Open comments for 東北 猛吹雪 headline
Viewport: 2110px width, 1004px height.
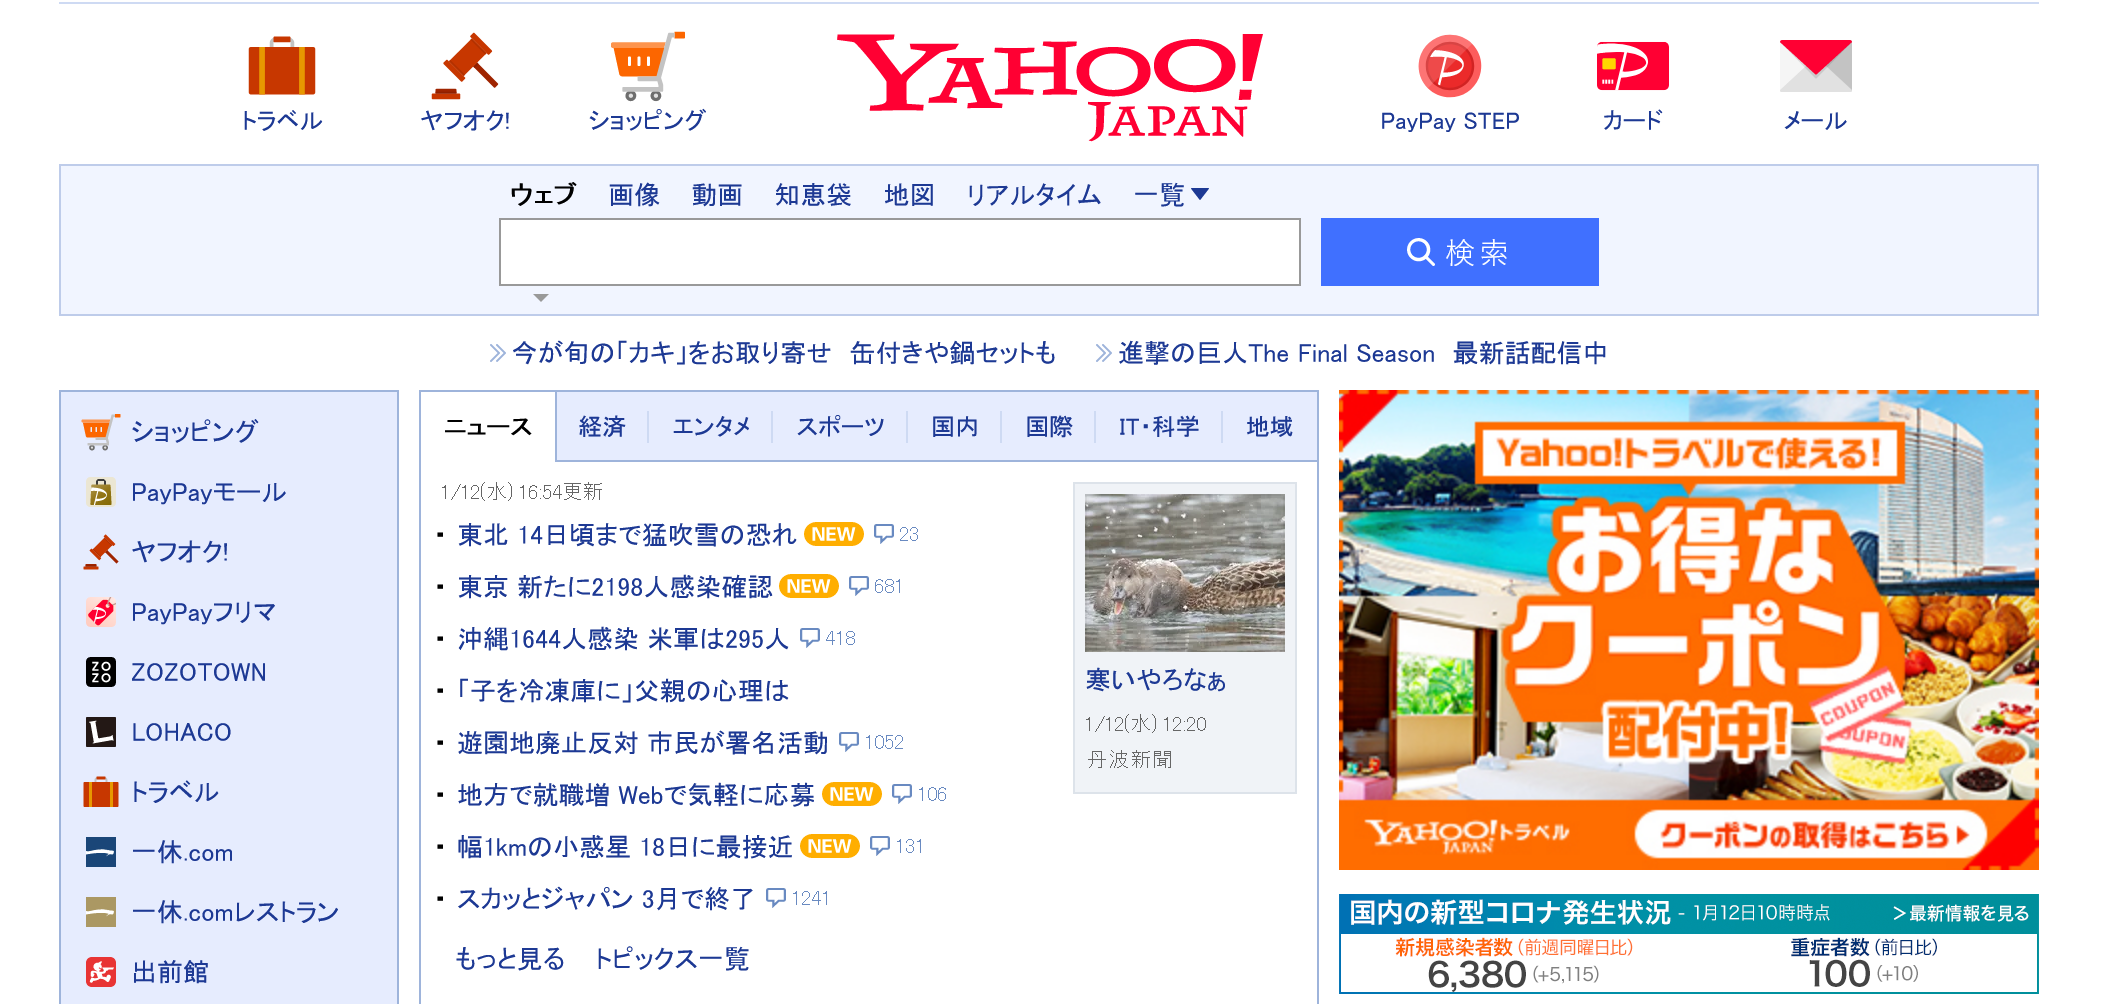pos(896,534)
